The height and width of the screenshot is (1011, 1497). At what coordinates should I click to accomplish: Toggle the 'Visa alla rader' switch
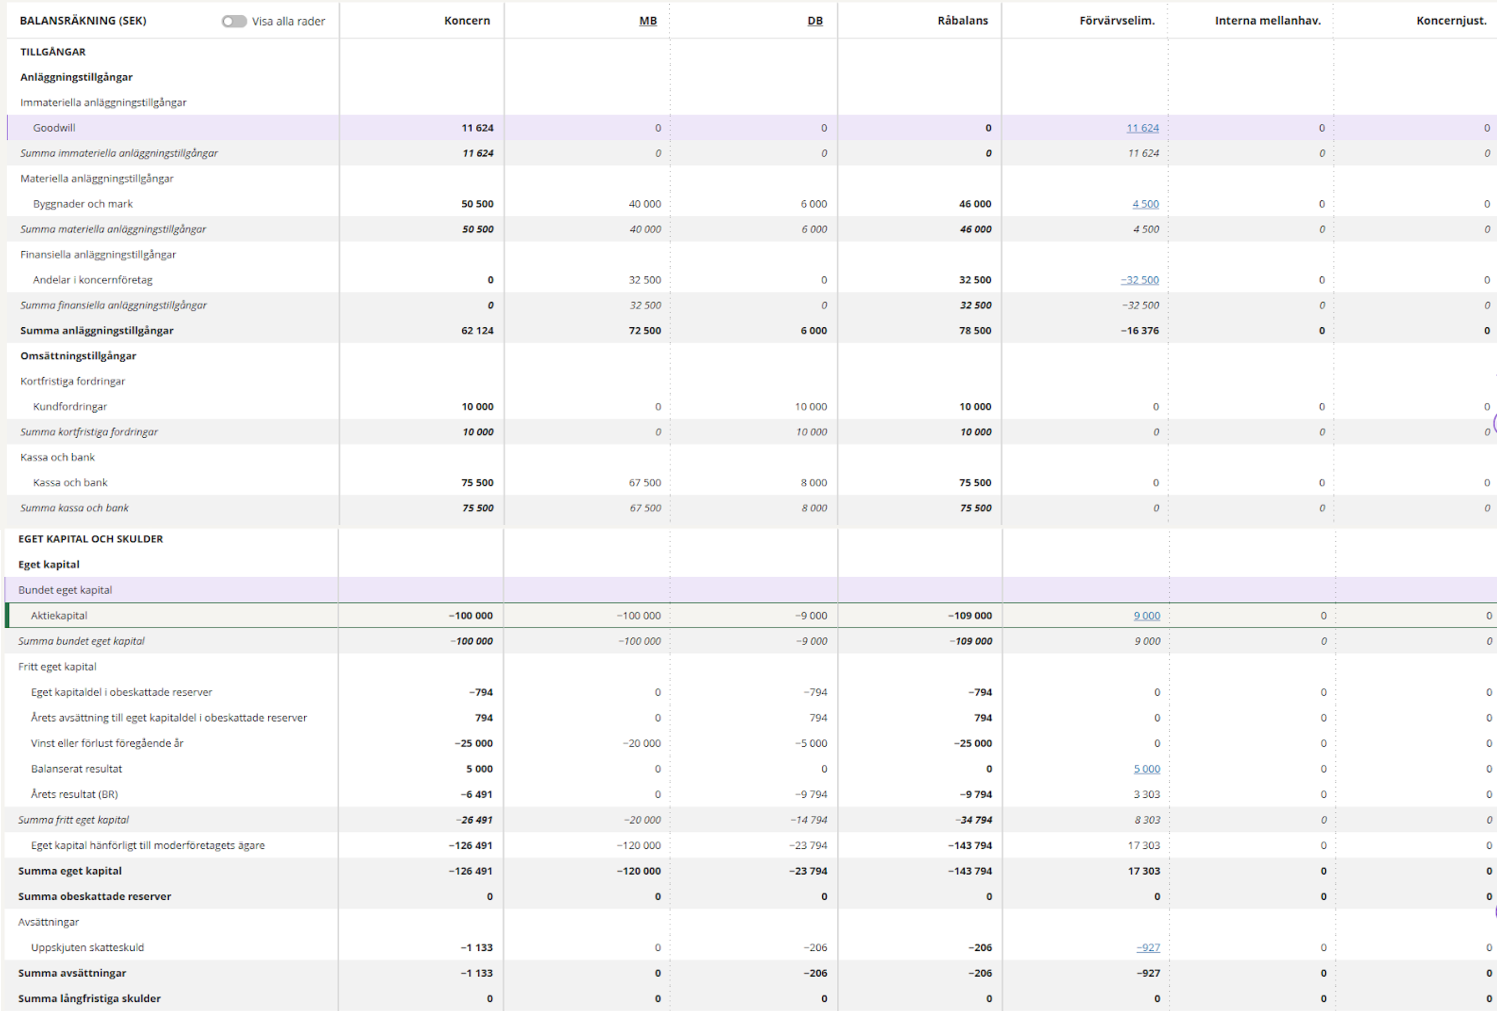[234, 21]
